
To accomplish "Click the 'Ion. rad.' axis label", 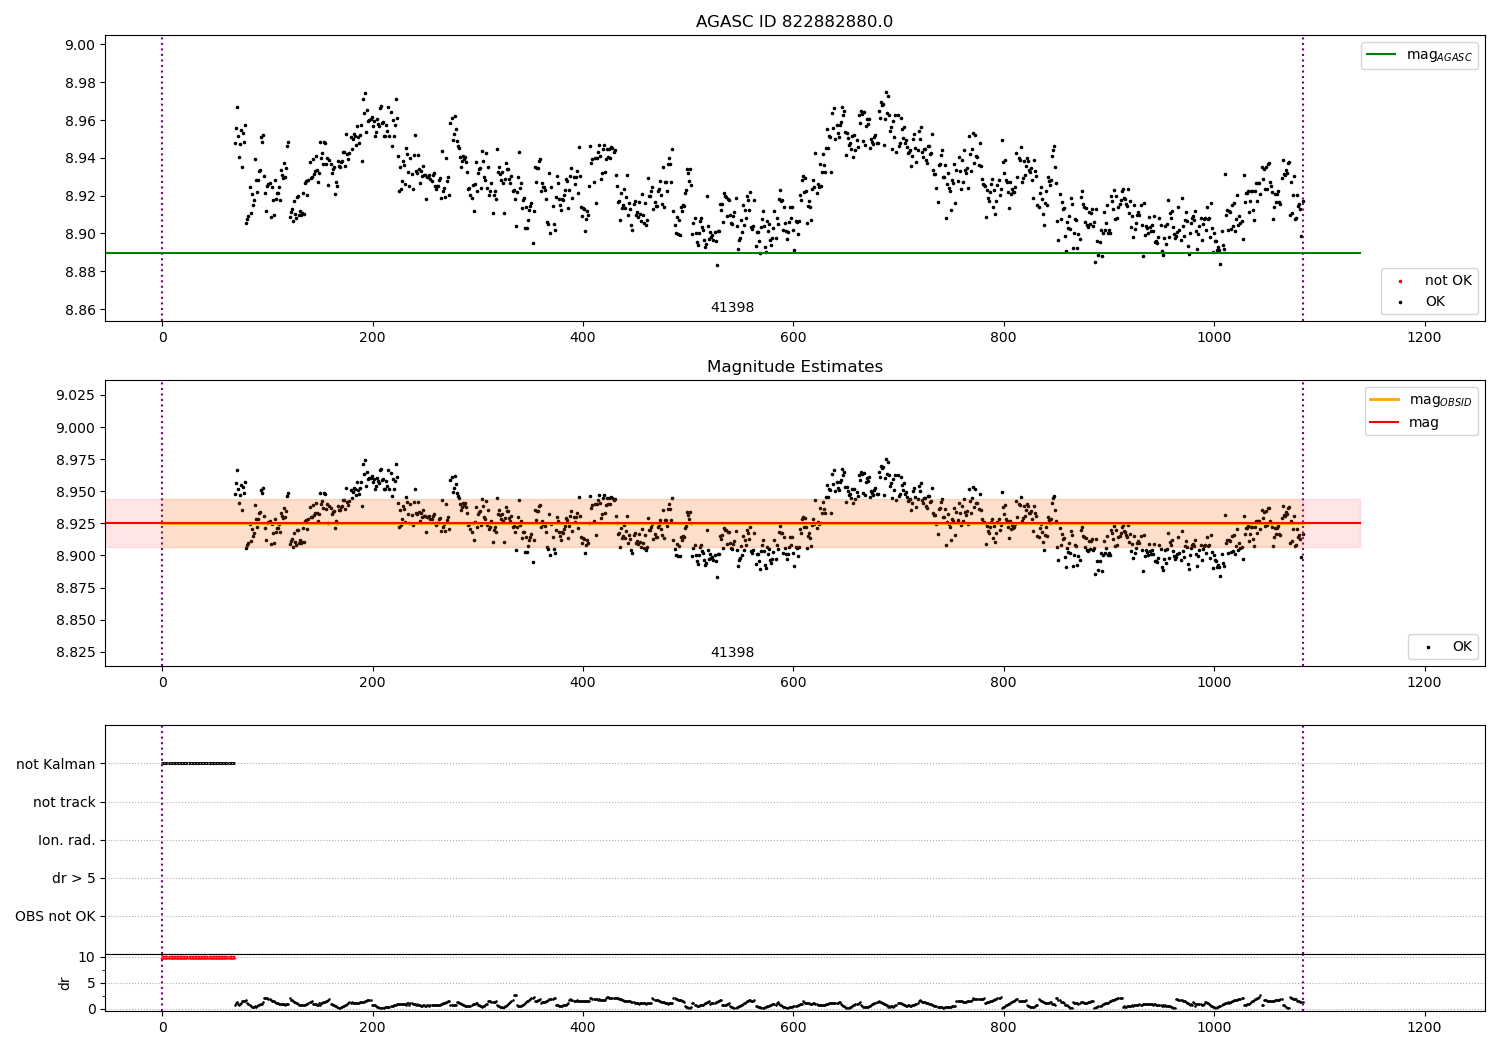I will (67, 840).
